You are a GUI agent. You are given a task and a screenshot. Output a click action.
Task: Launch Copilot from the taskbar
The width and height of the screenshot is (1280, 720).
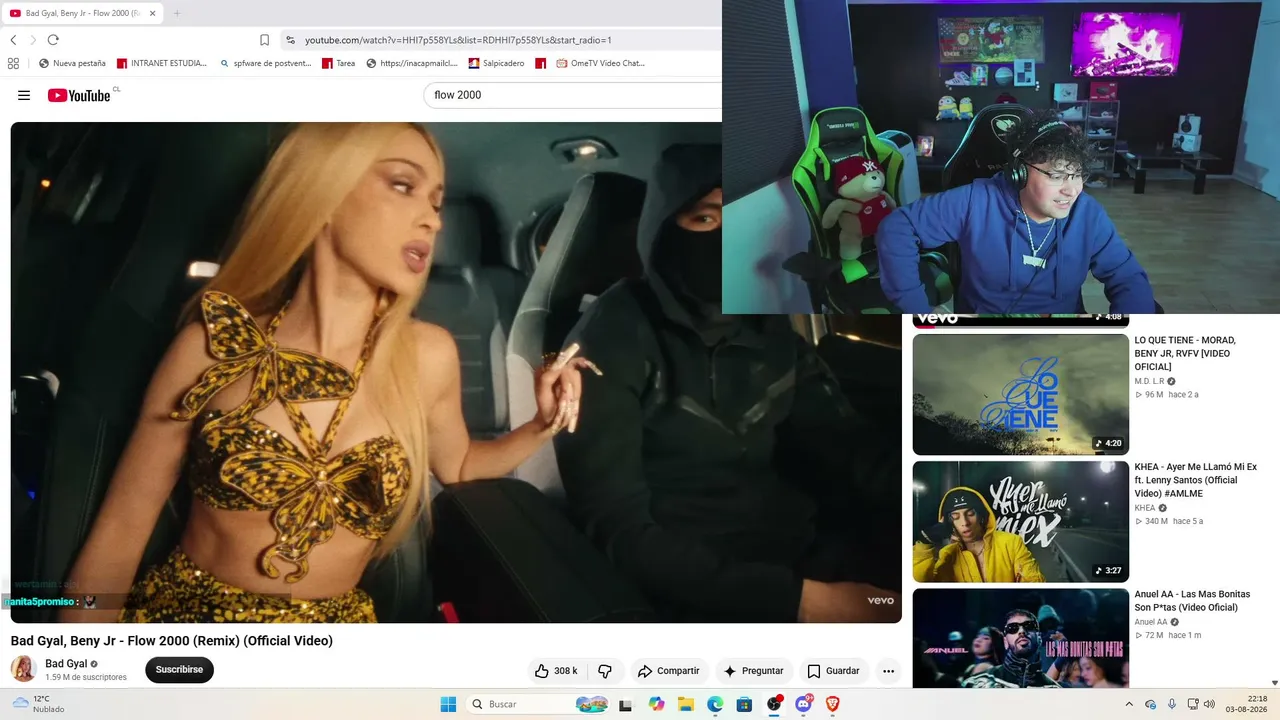pos(656,704)
